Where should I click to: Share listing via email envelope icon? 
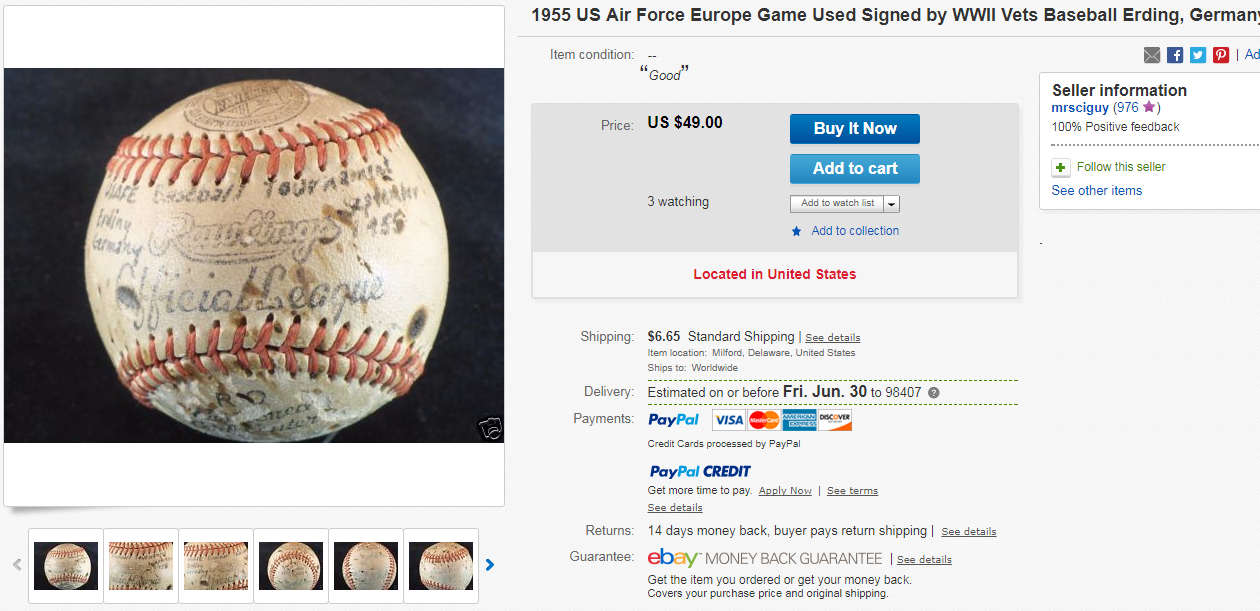(1152, 55)
